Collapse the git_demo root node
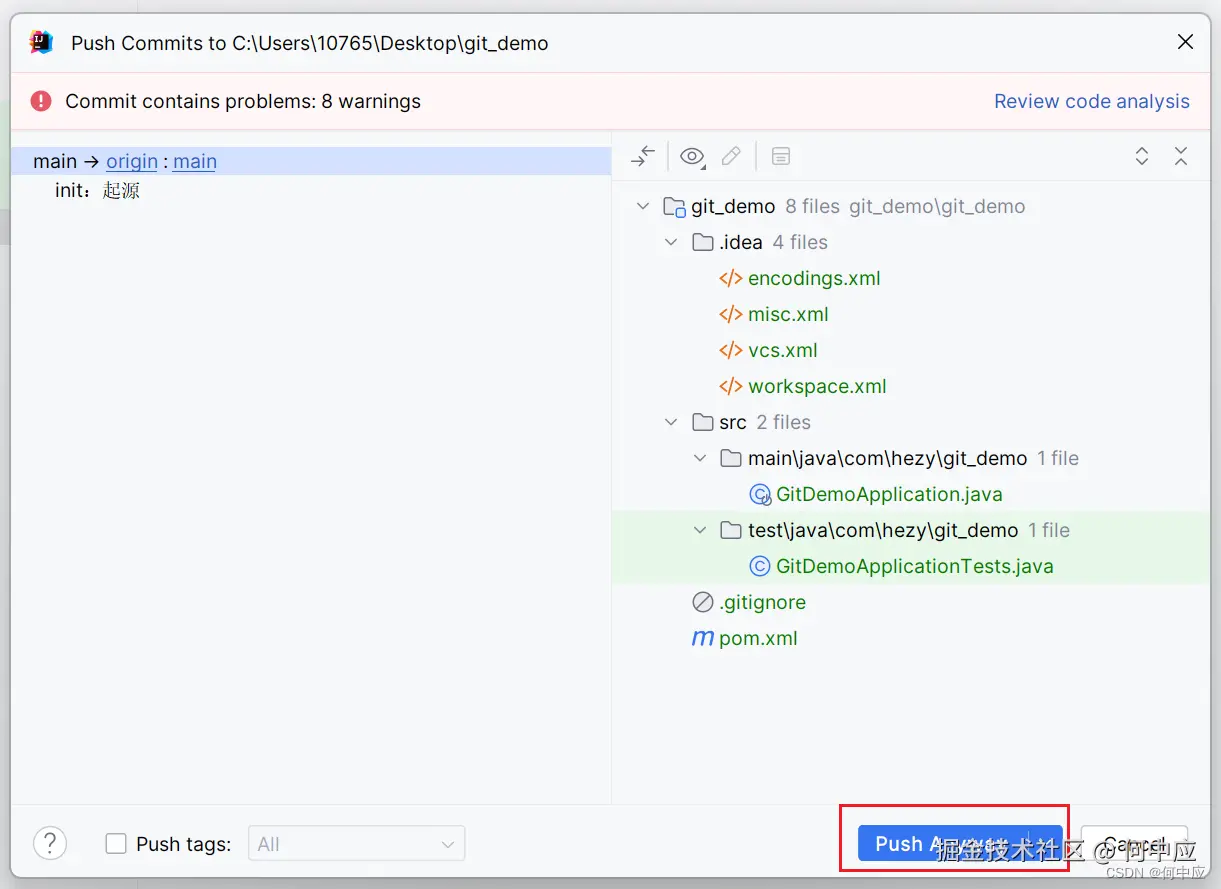 [x=643, y=206]
